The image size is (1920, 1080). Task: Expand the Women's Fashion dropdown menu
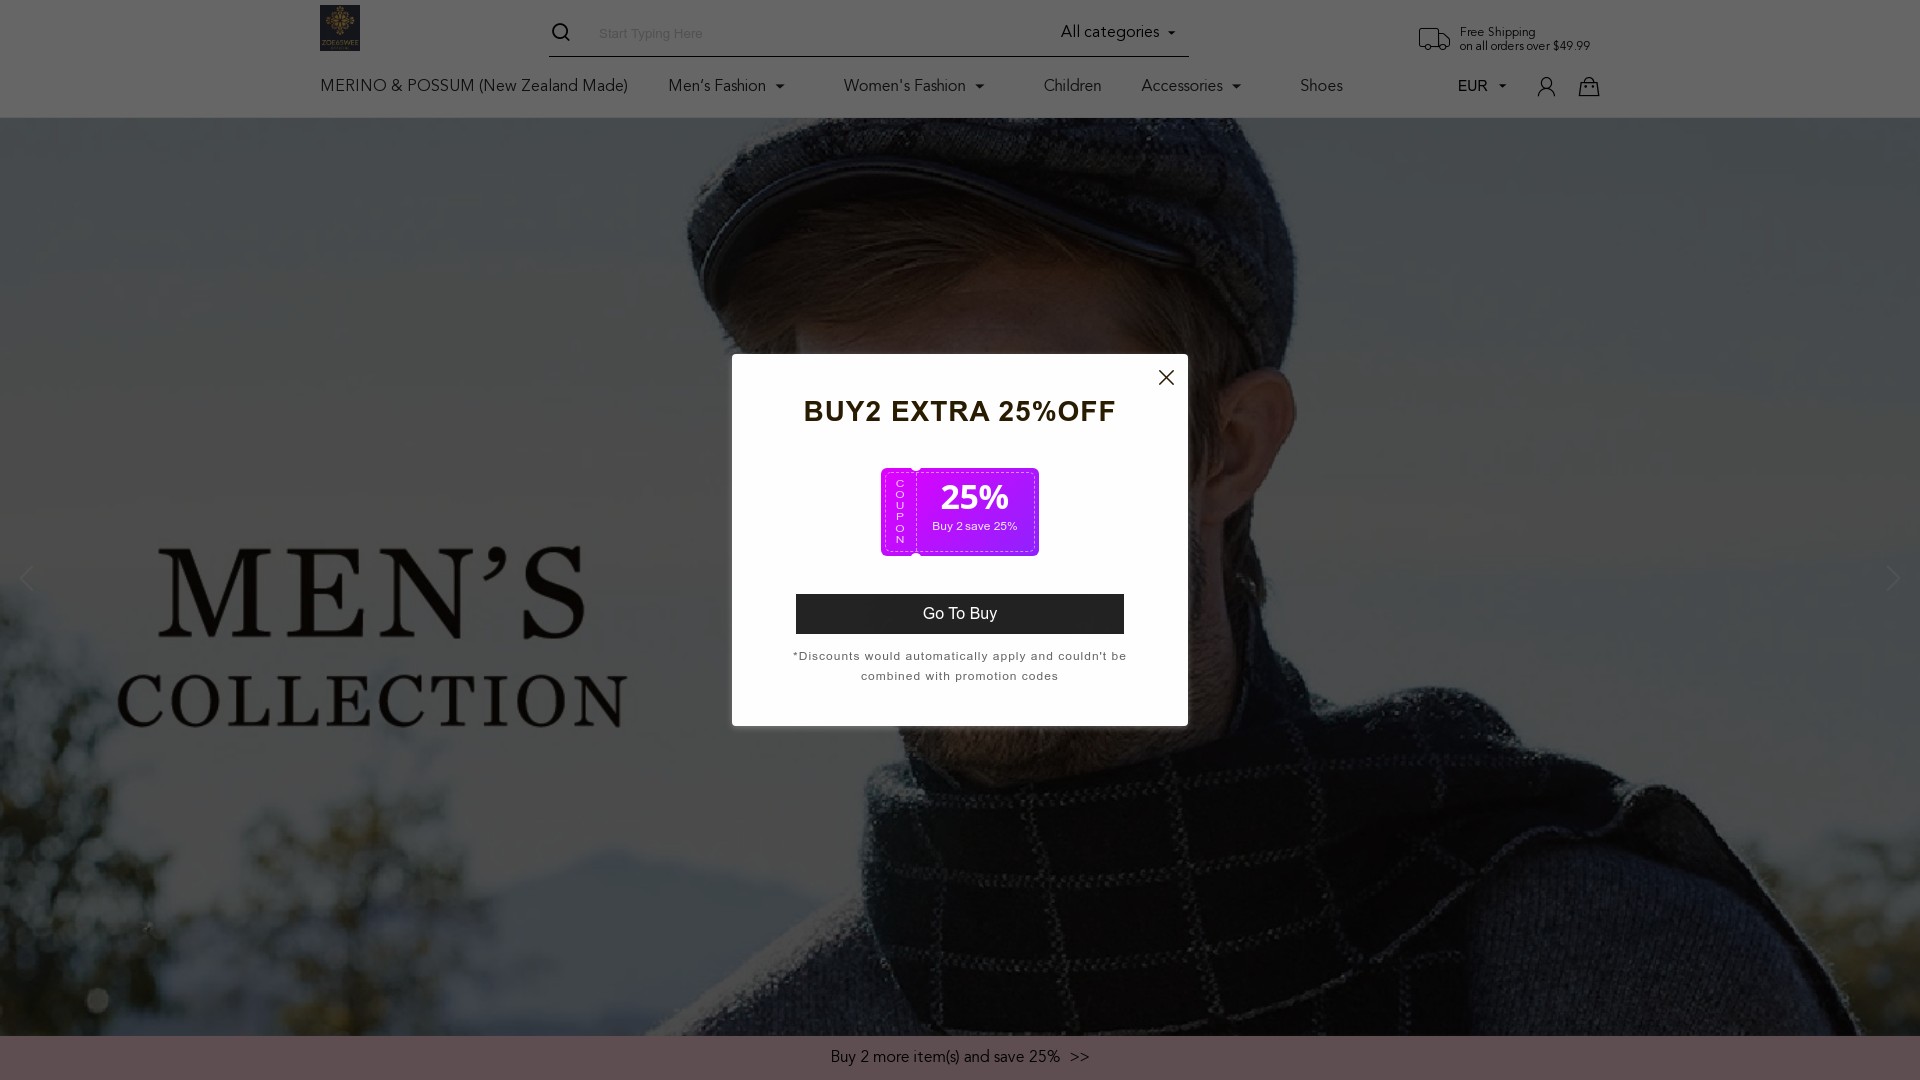point(913,86)
